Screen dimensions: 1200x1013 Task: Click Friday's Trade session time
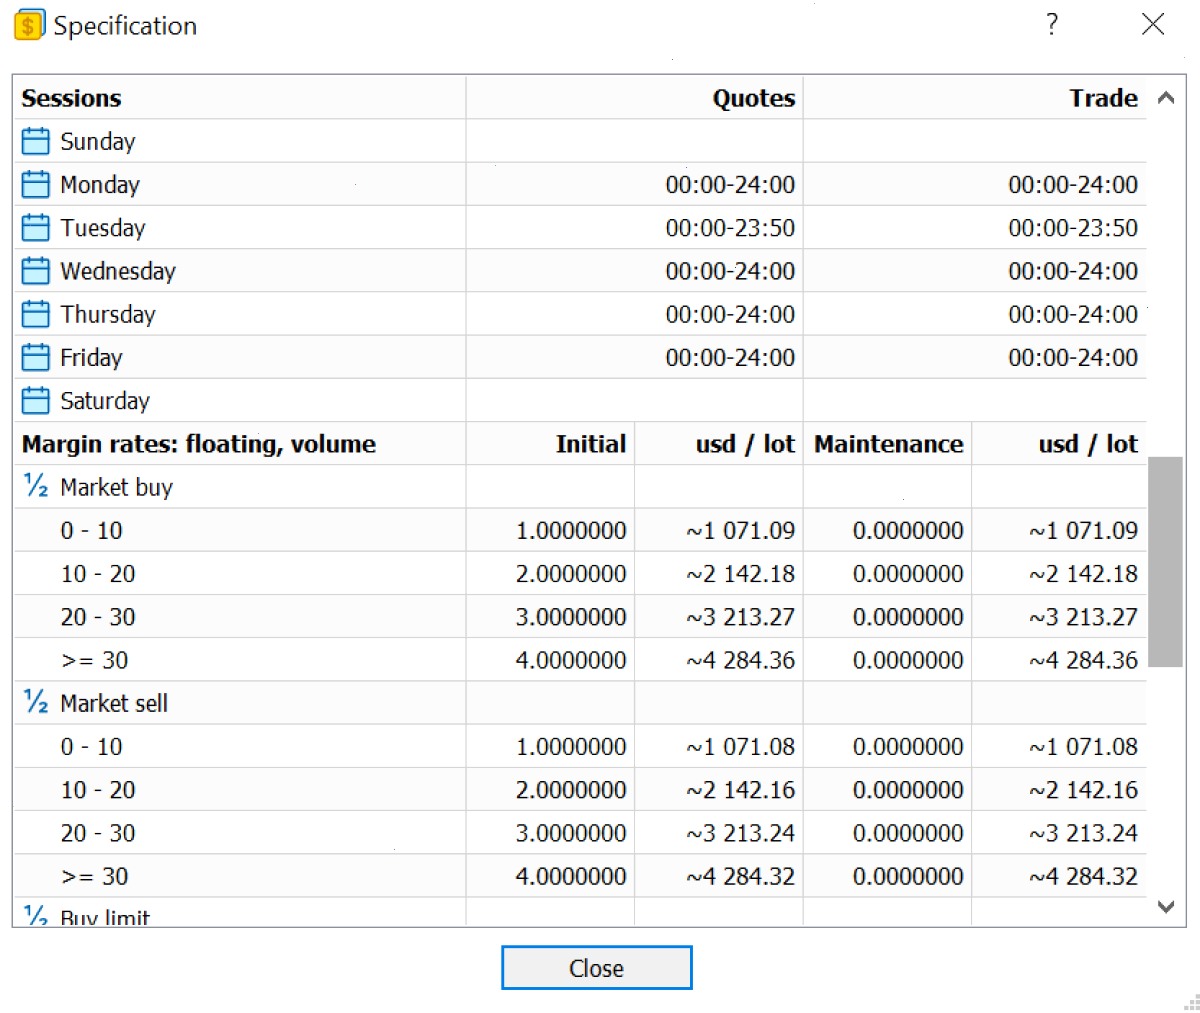1073,357
